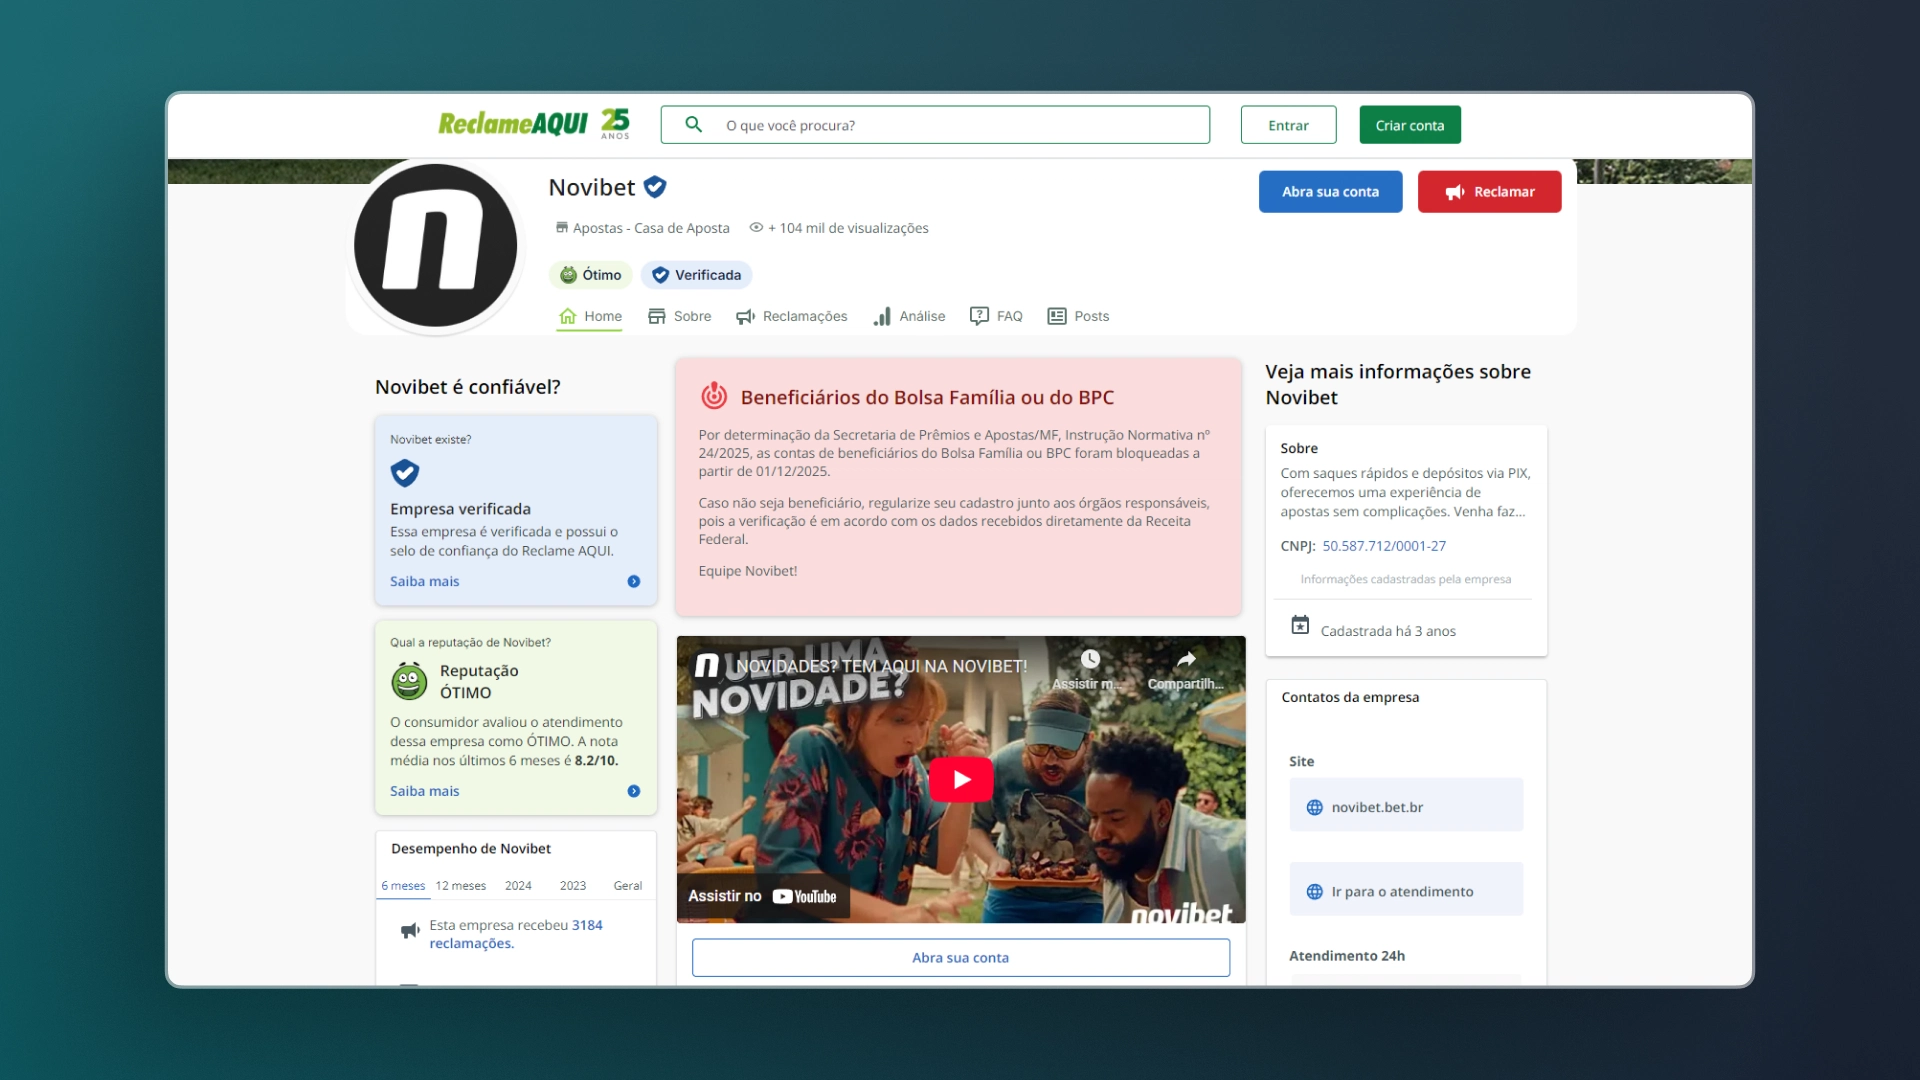
Task: Select the Geral performance tab
Action: pos(628,886)
